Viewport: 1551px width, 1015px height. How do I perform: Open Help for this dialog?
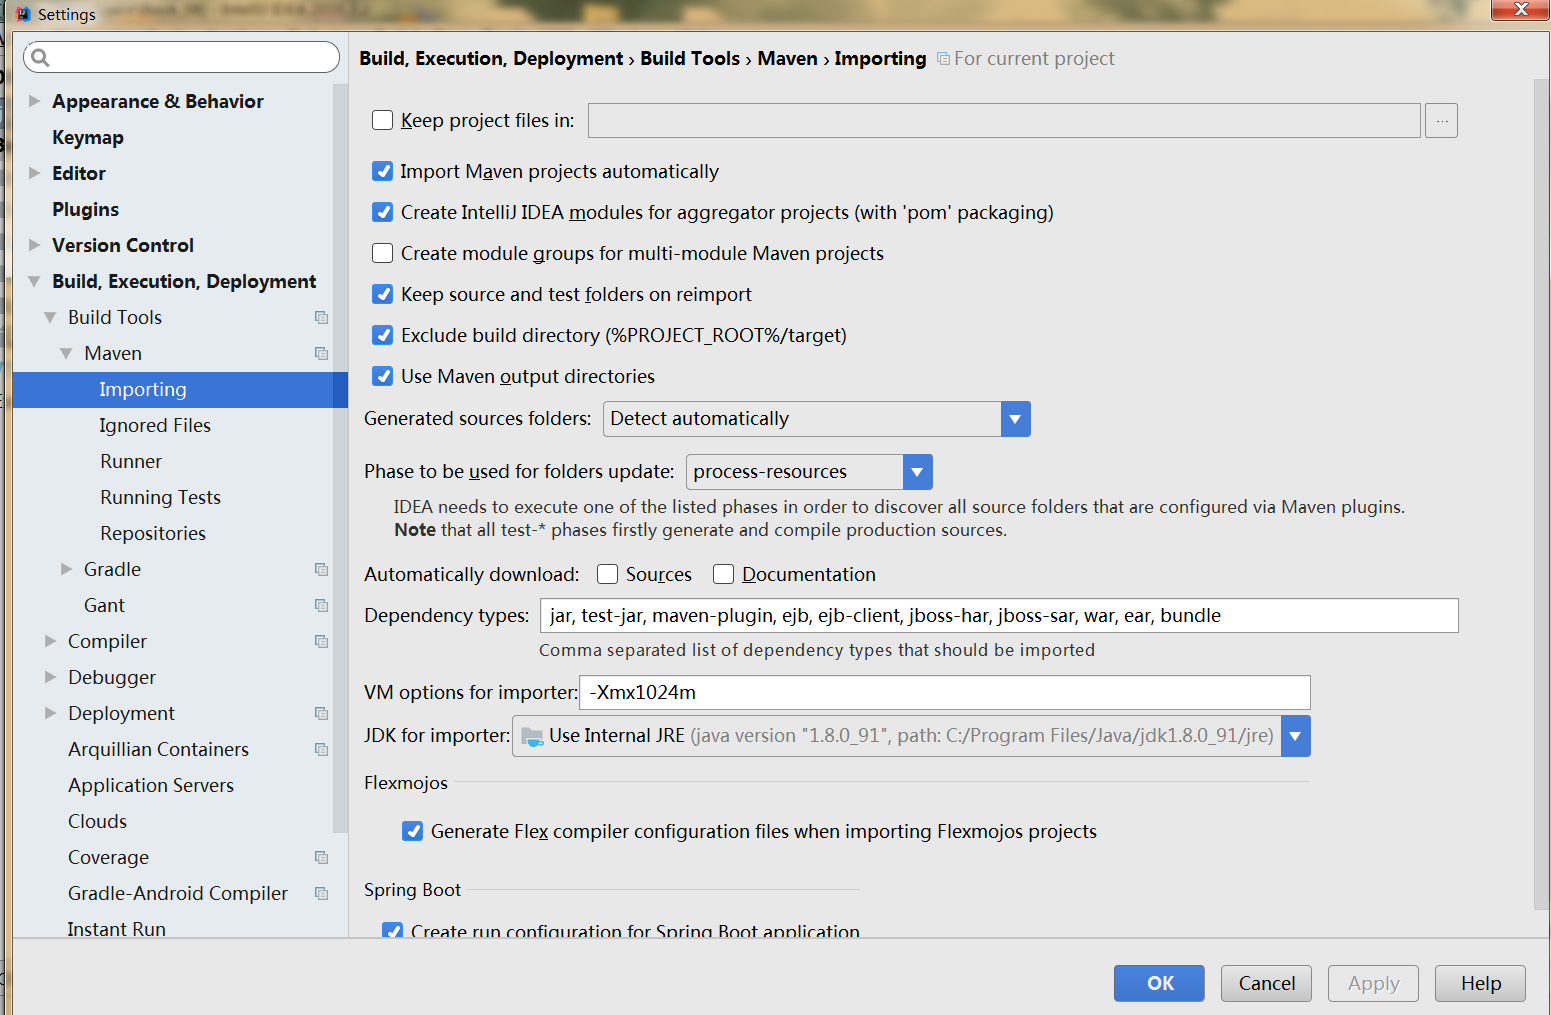pyautogui.click(x=1480, y=983)
